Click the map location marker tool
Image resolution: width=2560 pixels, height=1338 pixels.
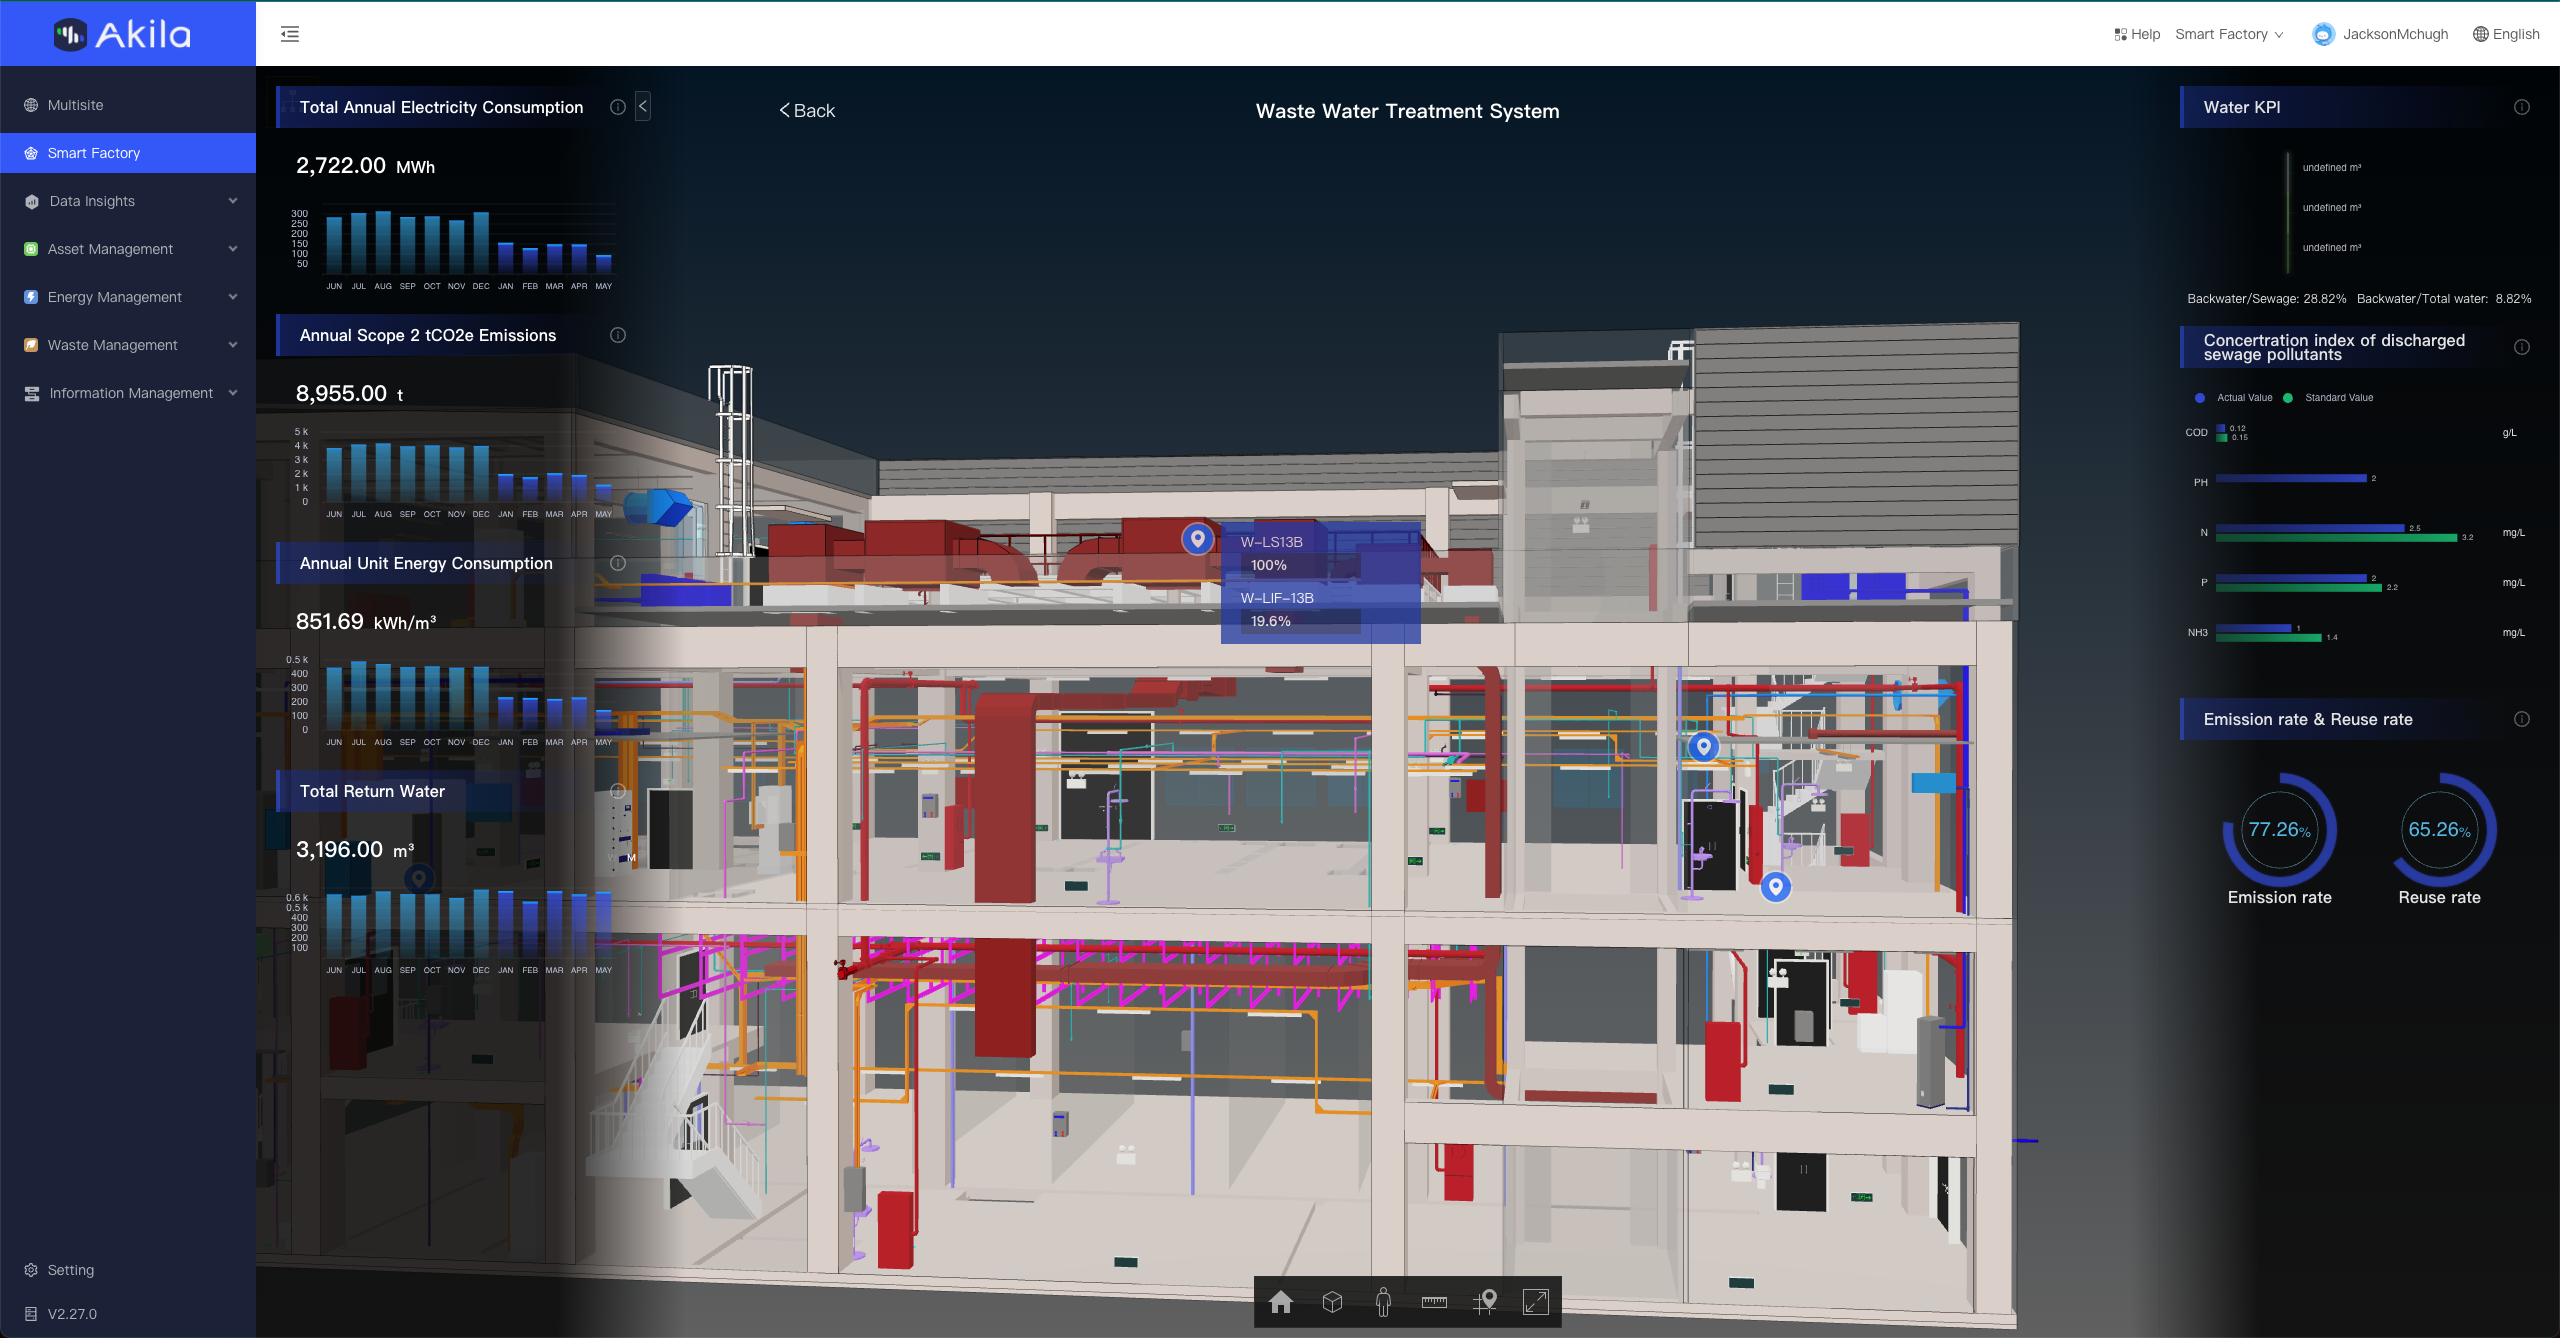coord(1486,1301)
